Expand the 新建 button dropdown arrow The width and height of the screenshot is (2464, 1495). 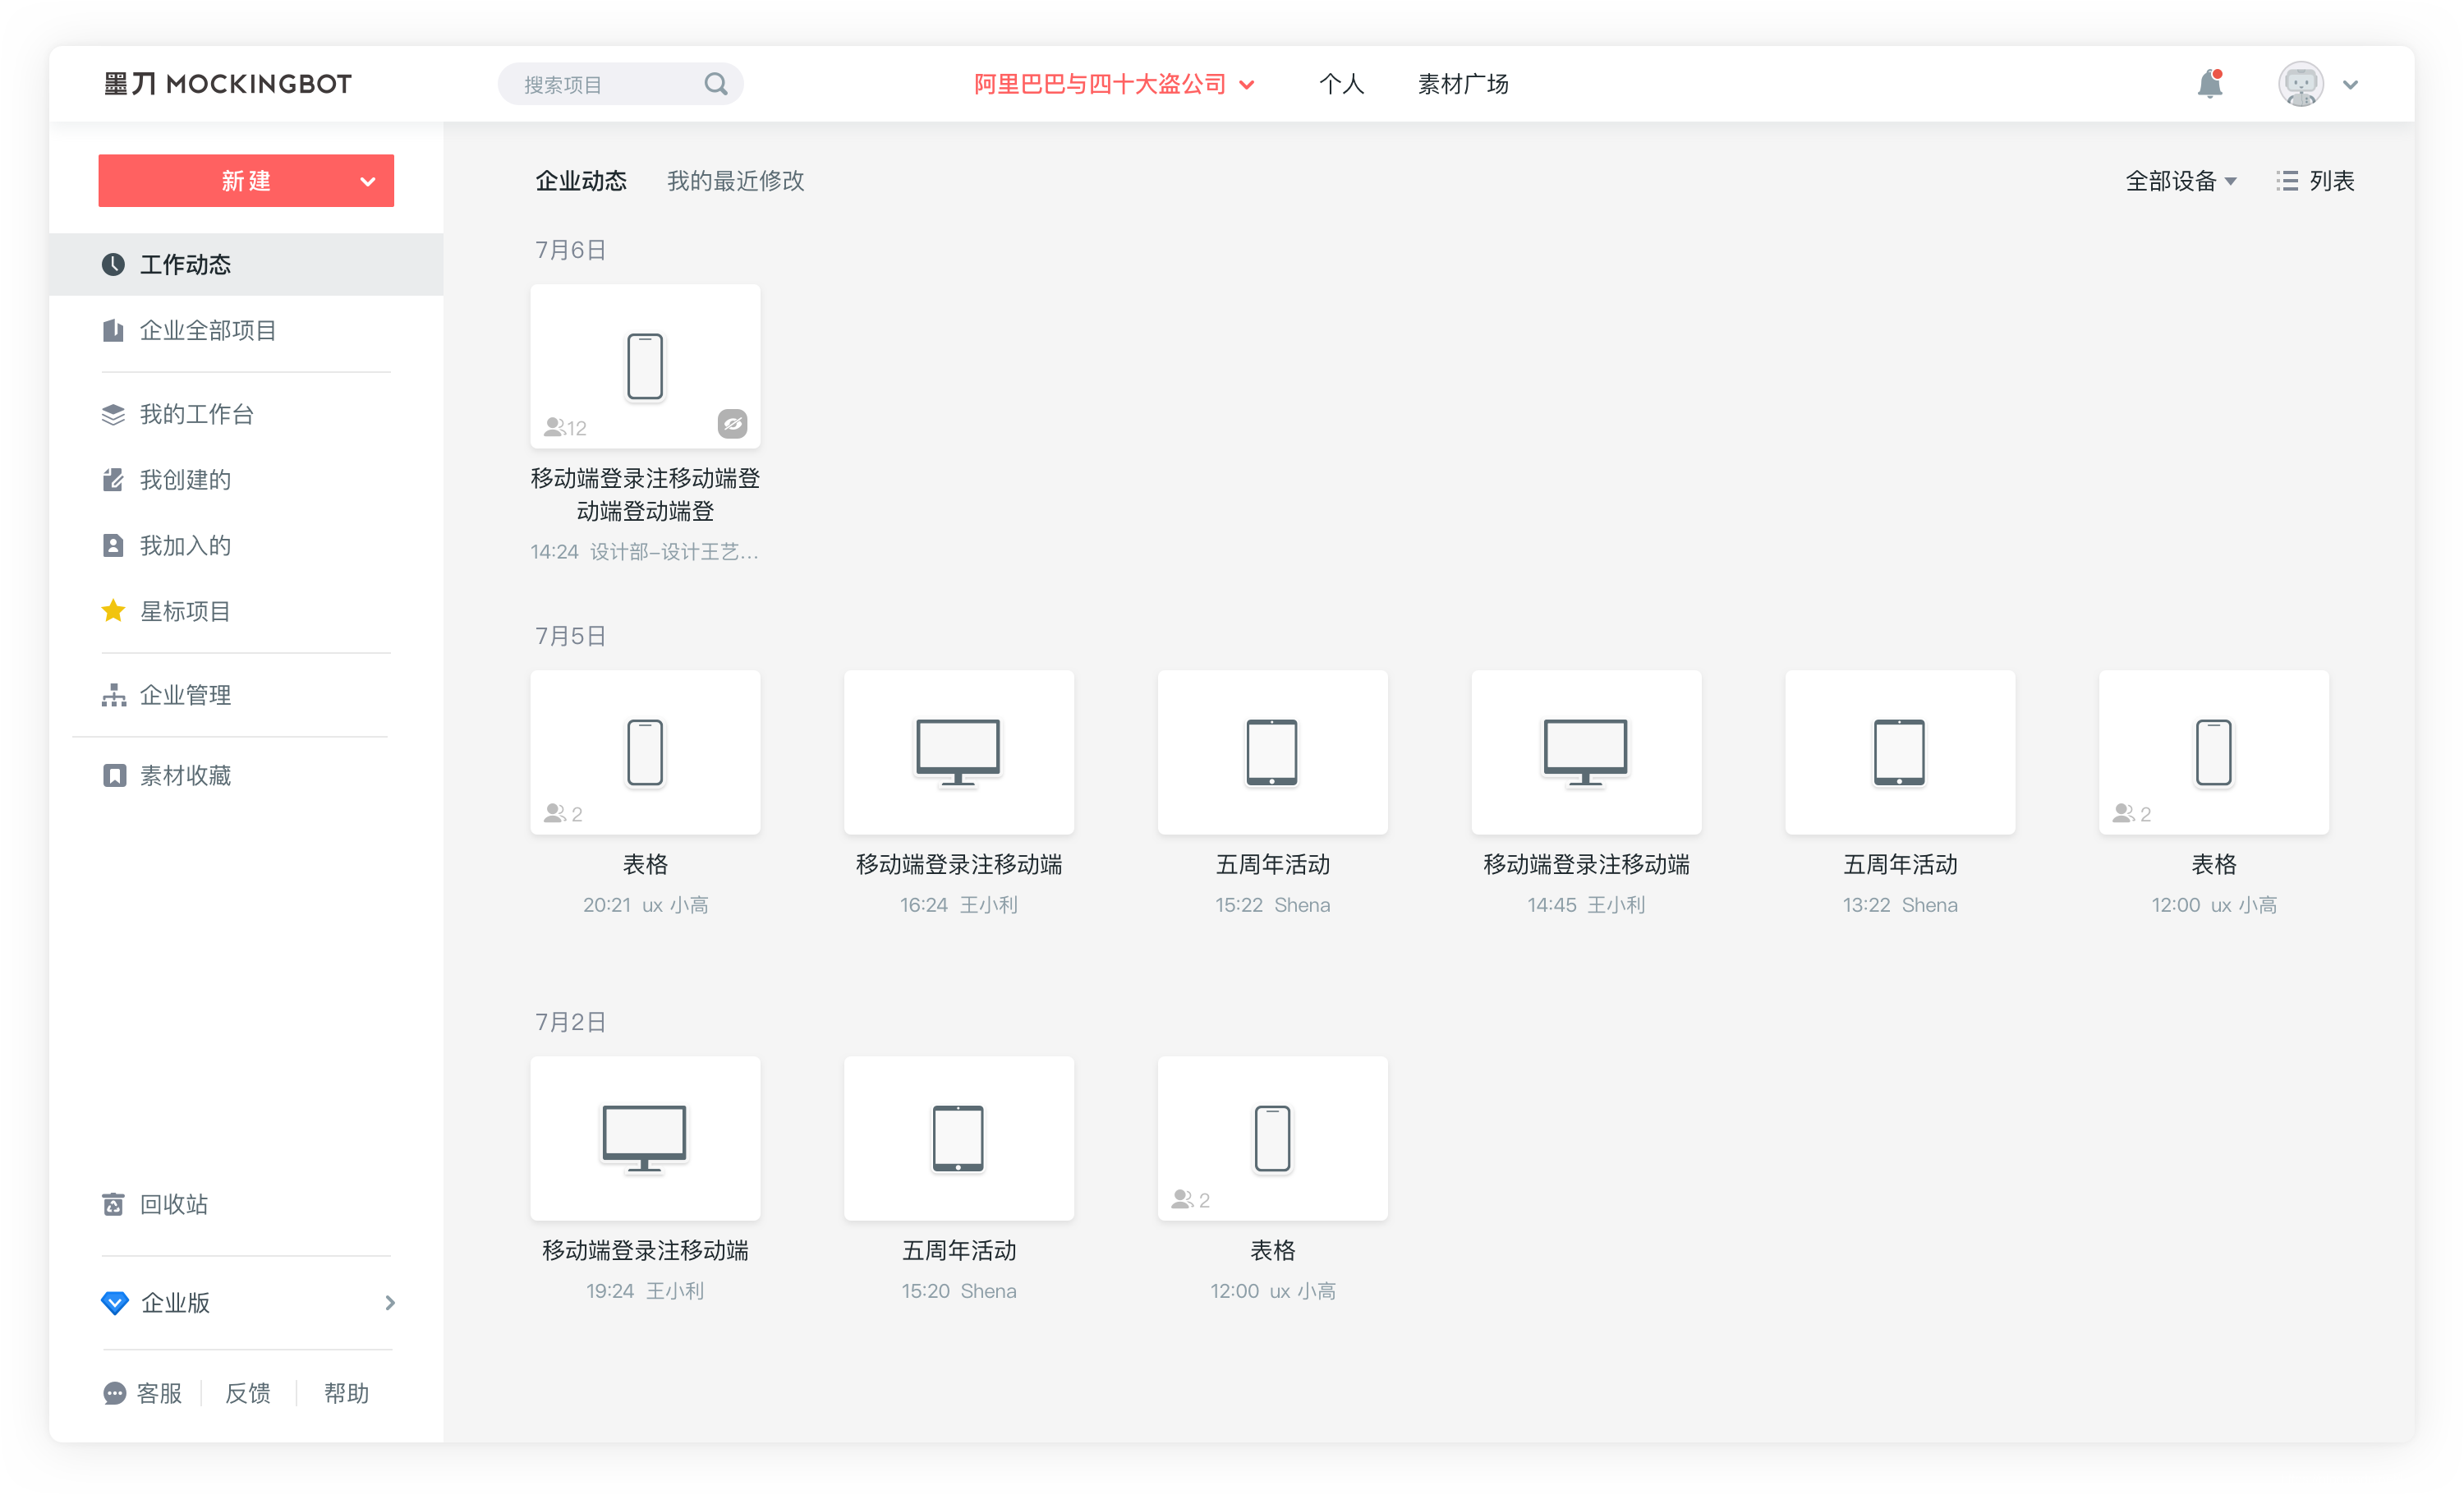click(368, 182)
